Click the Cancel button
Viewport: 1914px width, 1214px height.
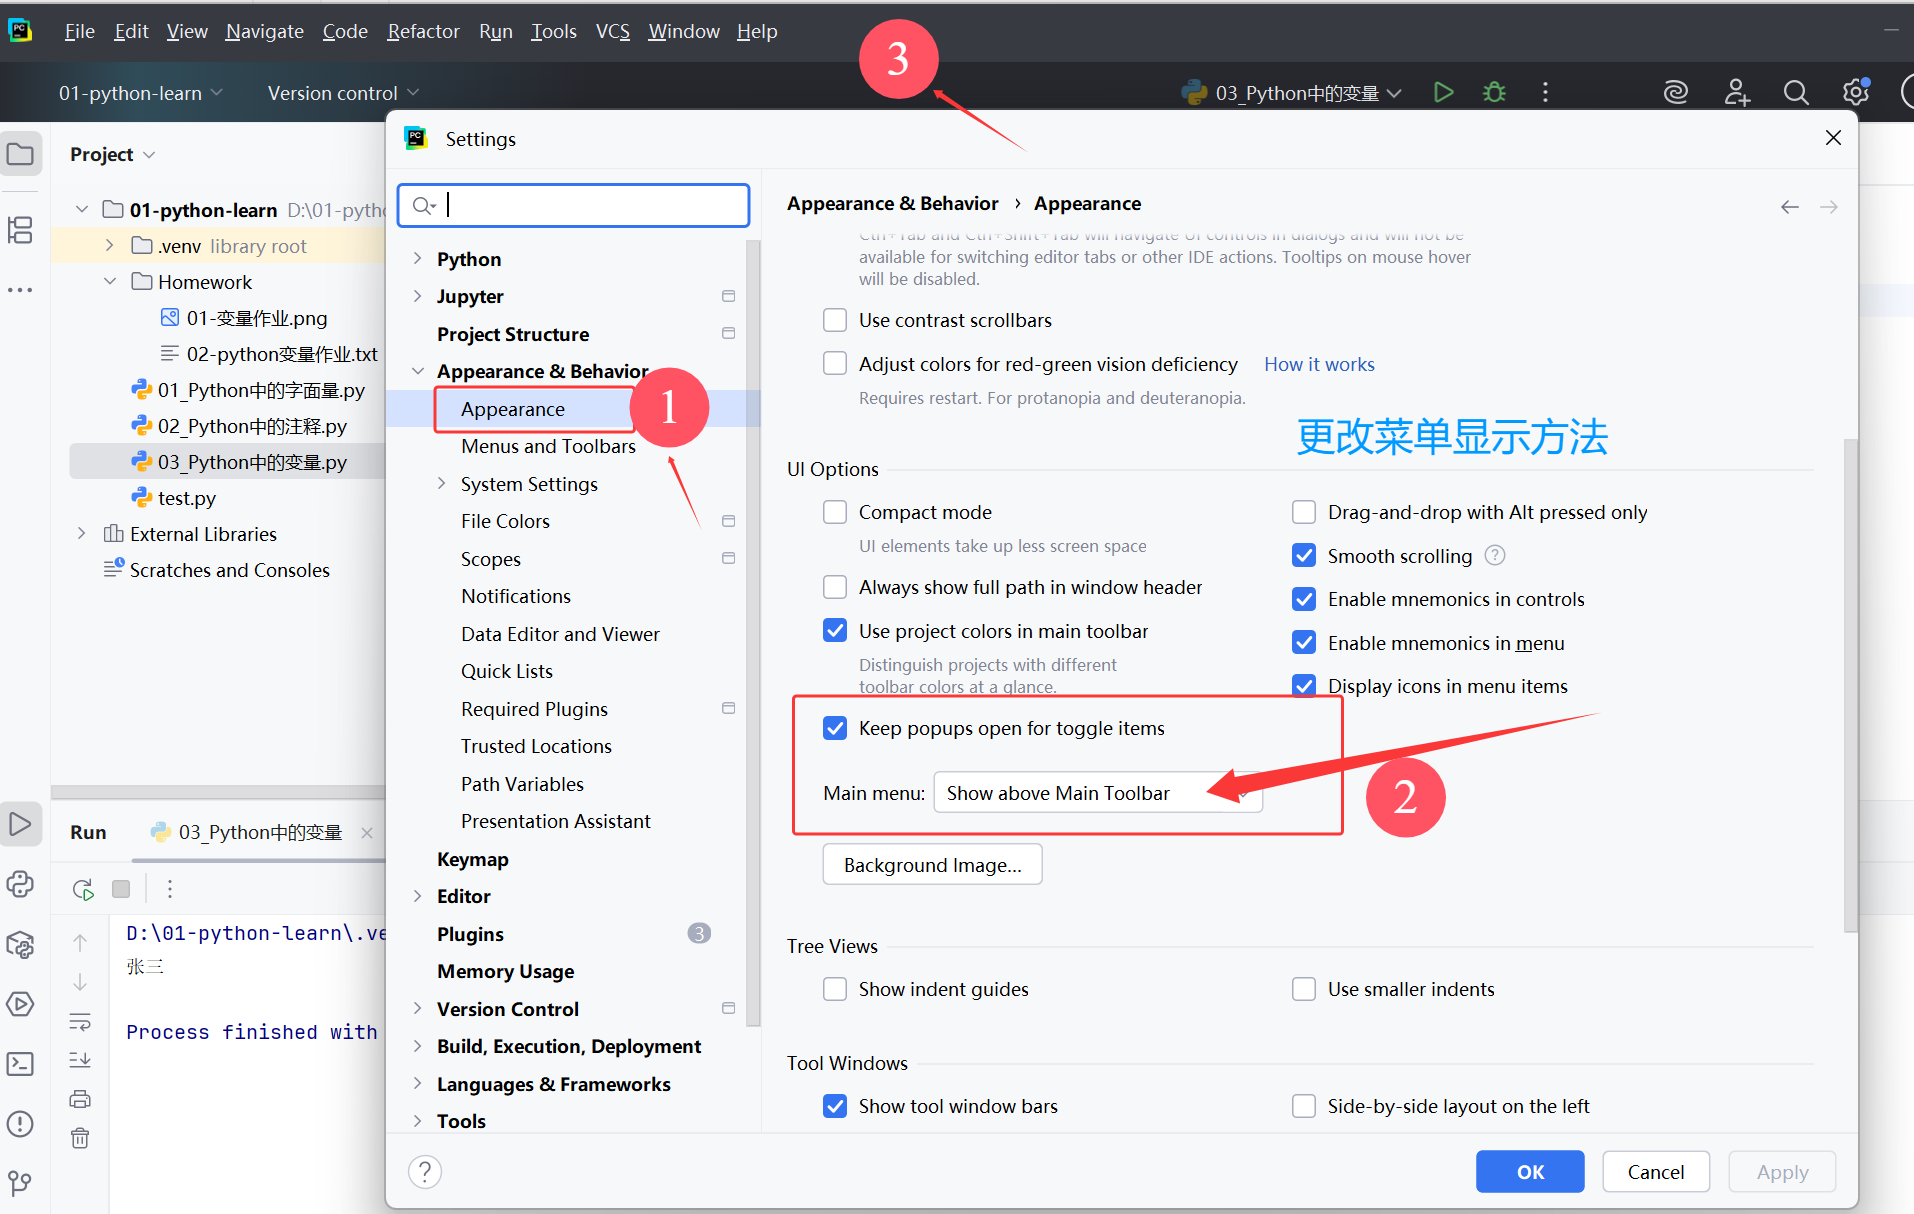1655,1172
